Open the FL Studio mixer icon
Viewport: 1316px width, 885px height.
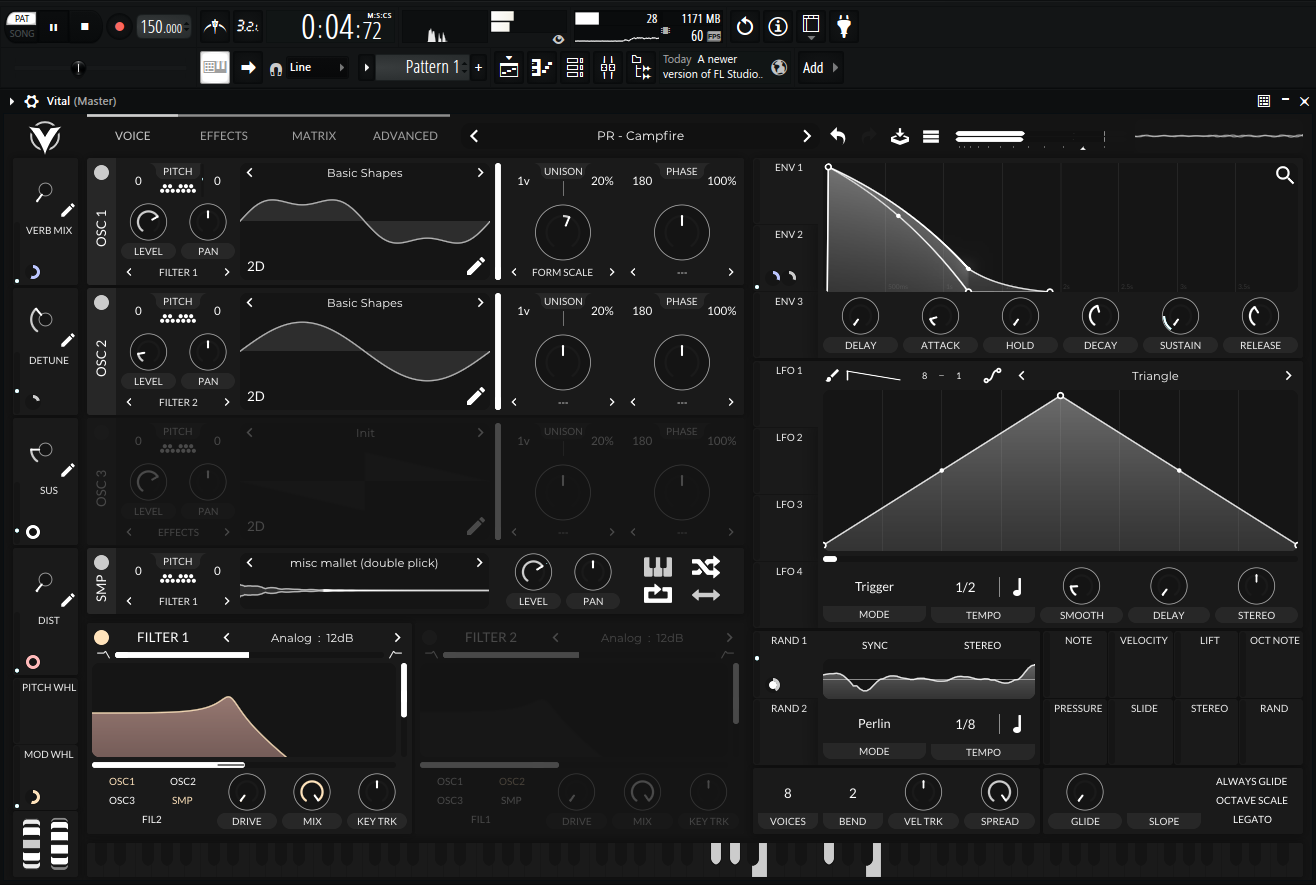pos(607,68)
